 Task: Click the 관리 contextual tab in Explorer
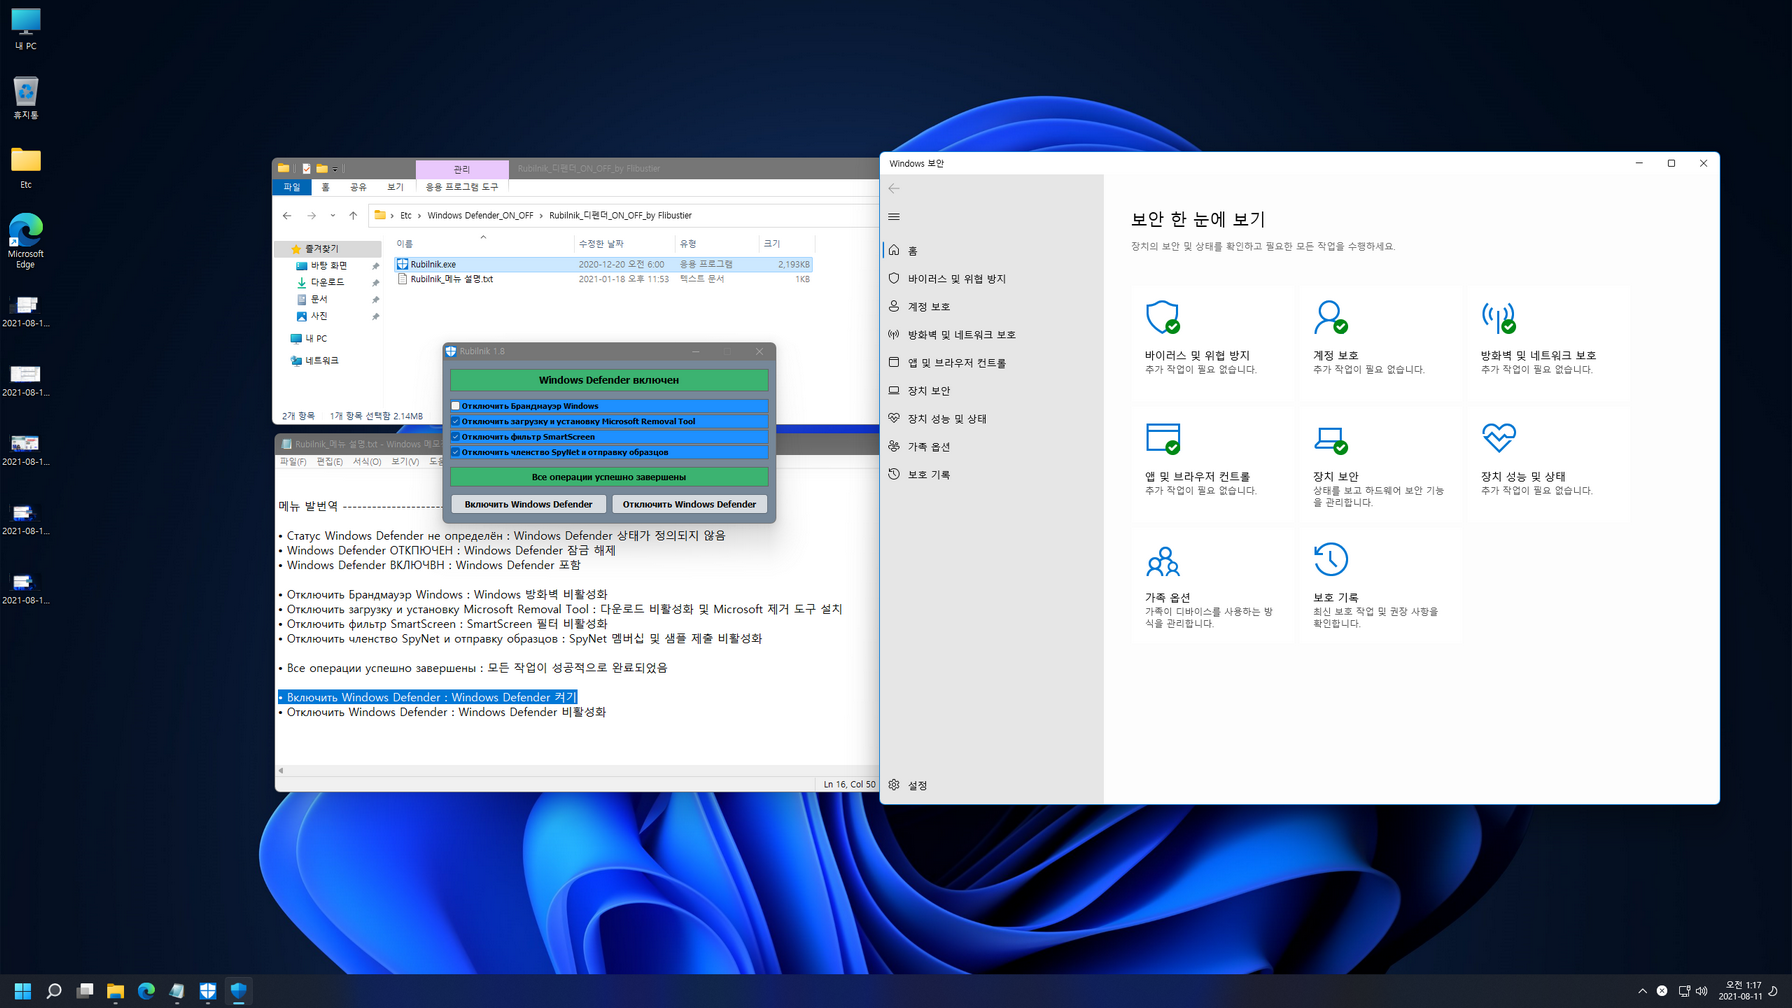[462, 169]
